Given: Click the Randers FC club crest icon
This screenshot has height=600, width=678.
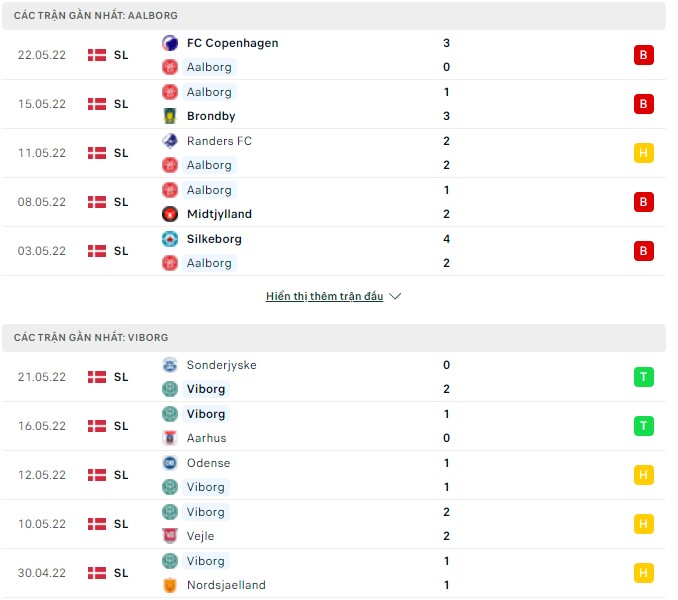Looking at the screenshot, I should [170, 141].
